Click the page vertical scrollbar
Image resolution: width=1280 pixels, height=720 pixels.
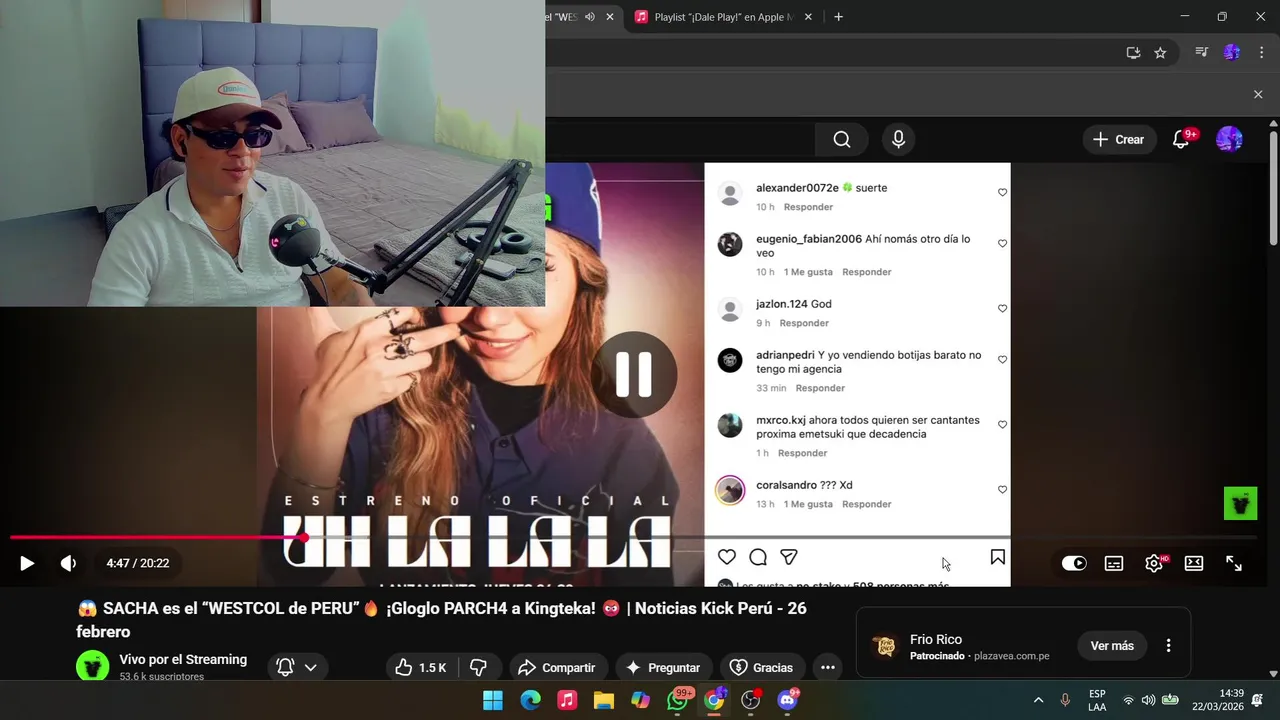pyautogui.click(x=1273, y=187)
